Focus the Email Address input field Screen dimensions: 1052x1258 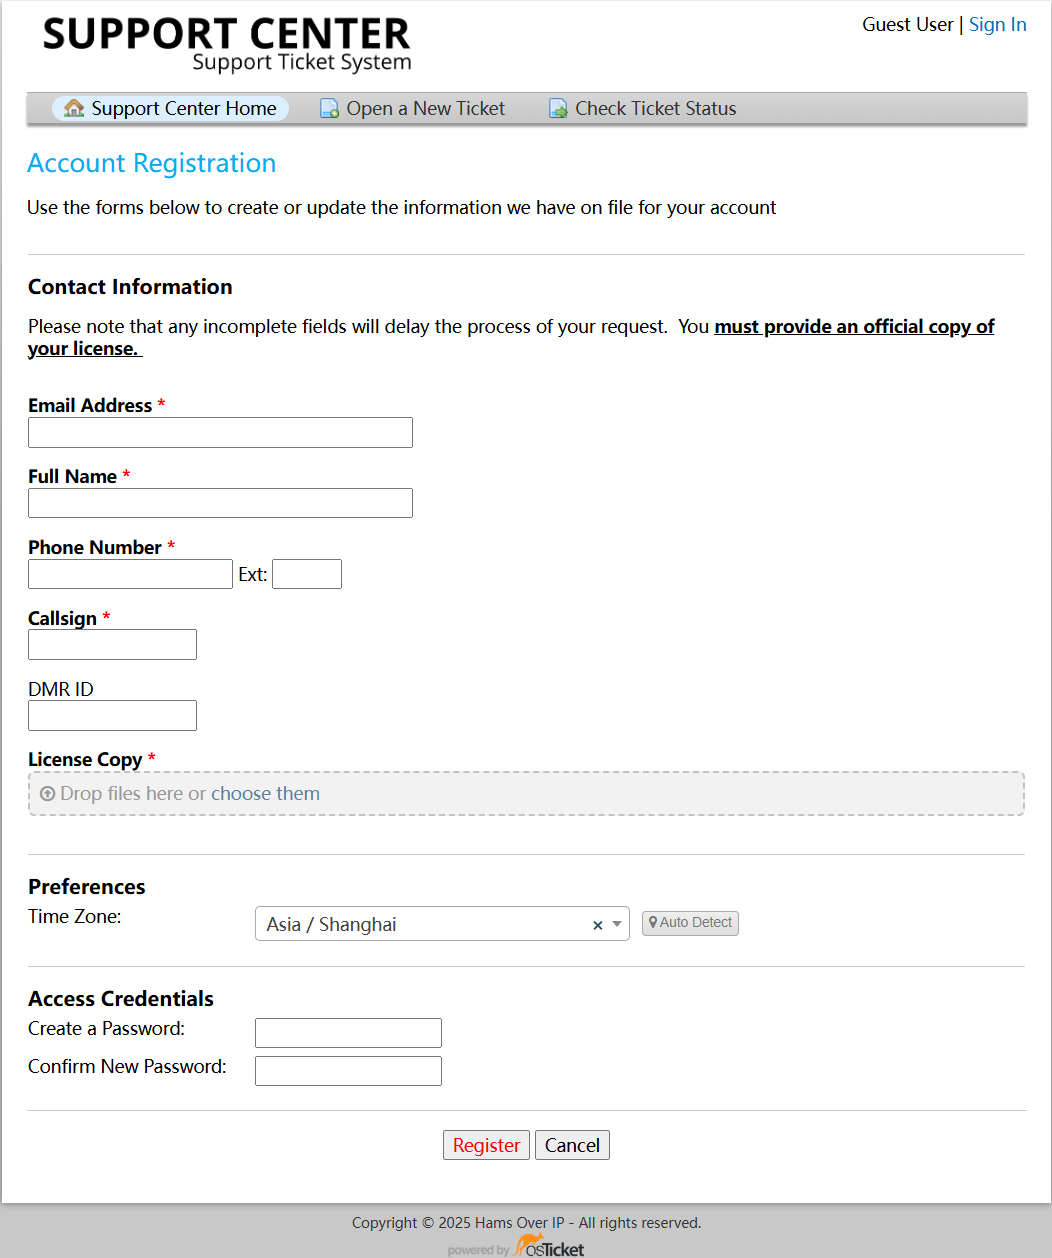tap(220, 432)
